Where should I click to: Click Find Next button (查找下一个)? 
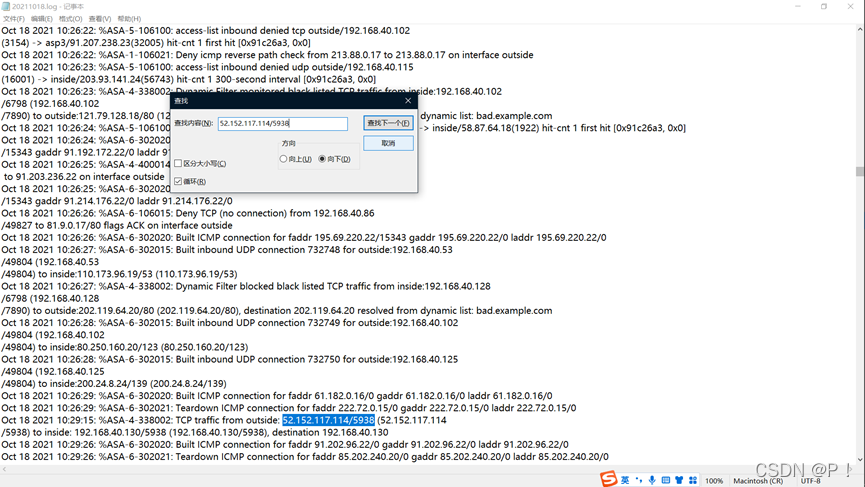tap(388, 123)
